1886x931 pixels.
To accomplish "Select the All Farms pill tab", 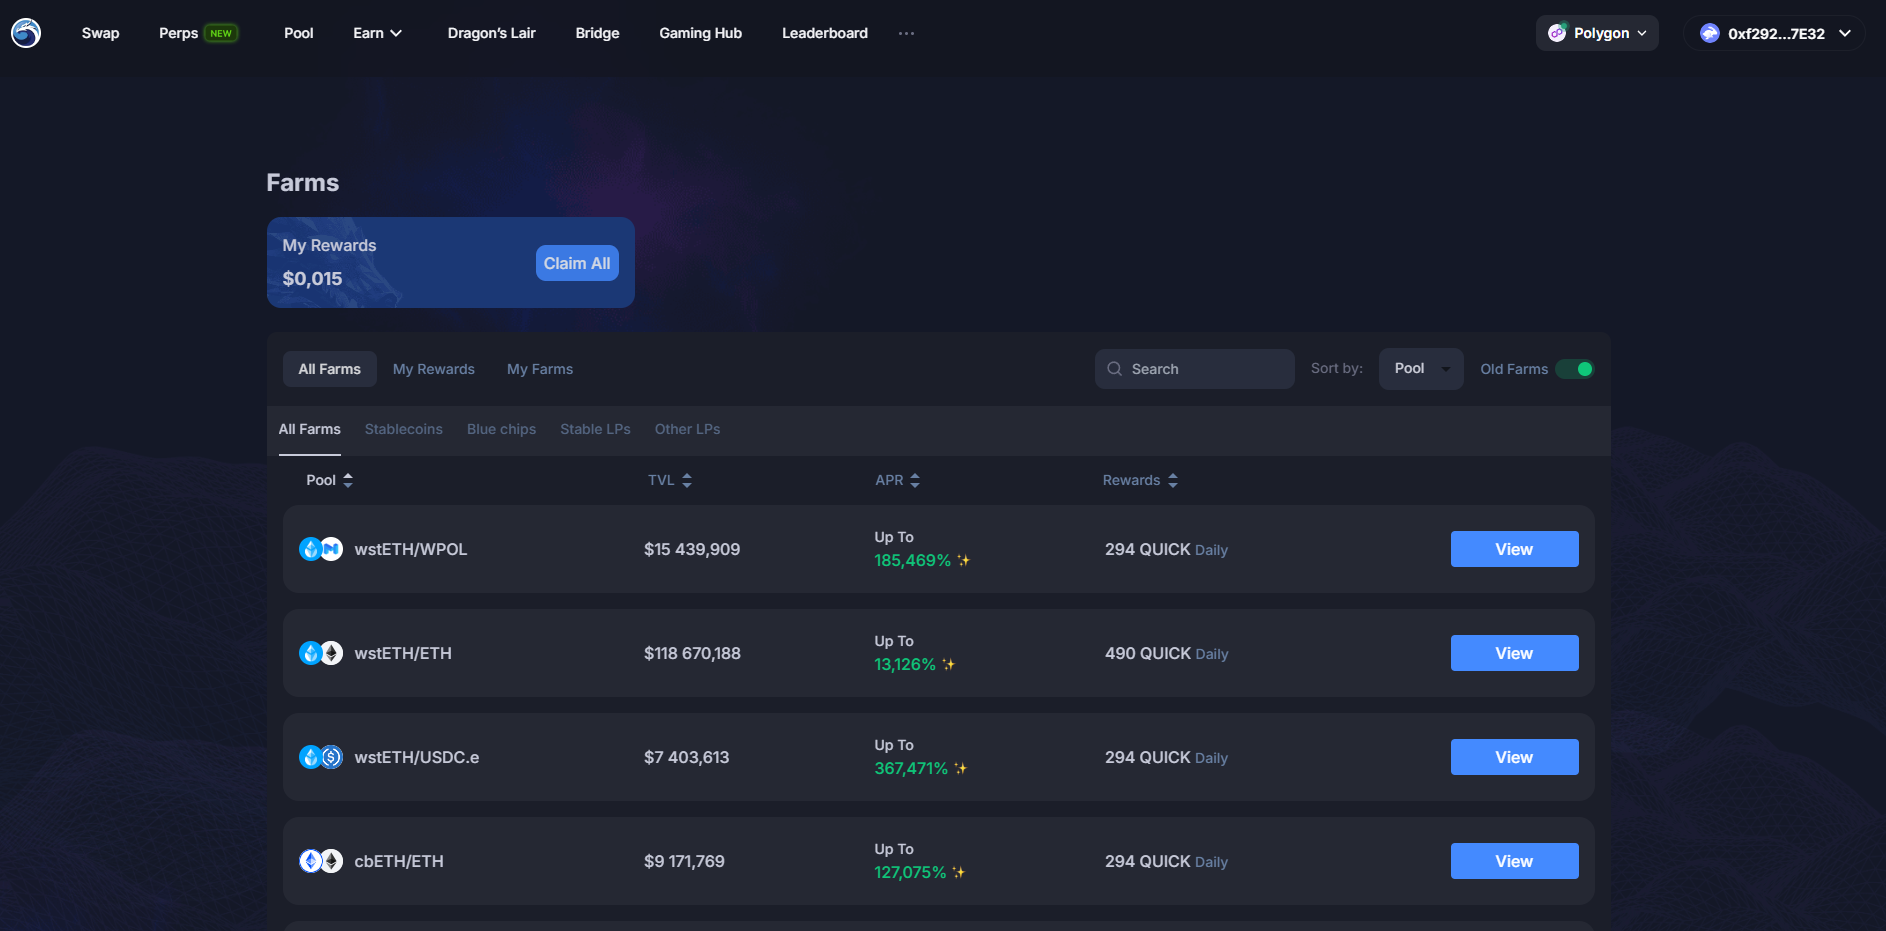I will [x=330, y=369].
